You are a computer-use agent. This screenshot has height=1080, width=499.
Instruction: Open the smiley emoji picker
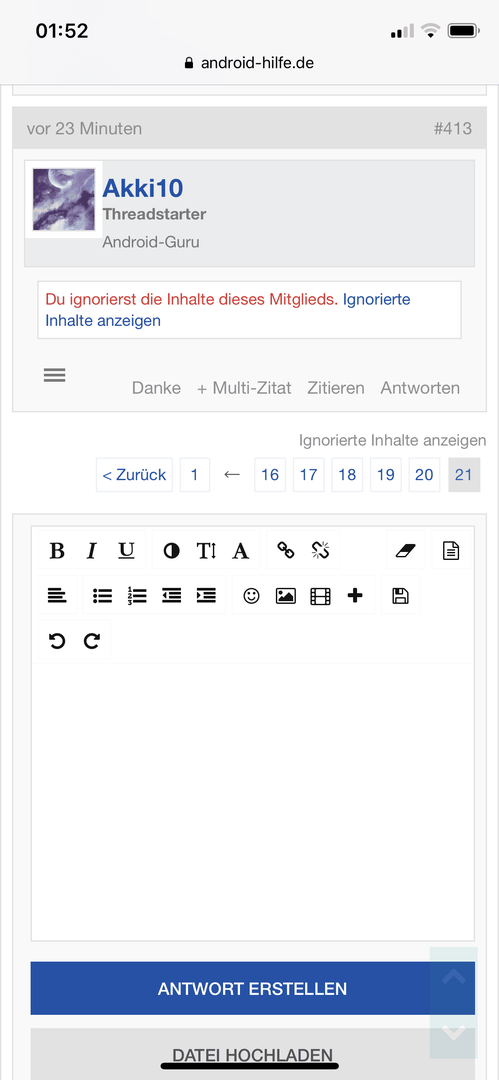pos(252,595)
